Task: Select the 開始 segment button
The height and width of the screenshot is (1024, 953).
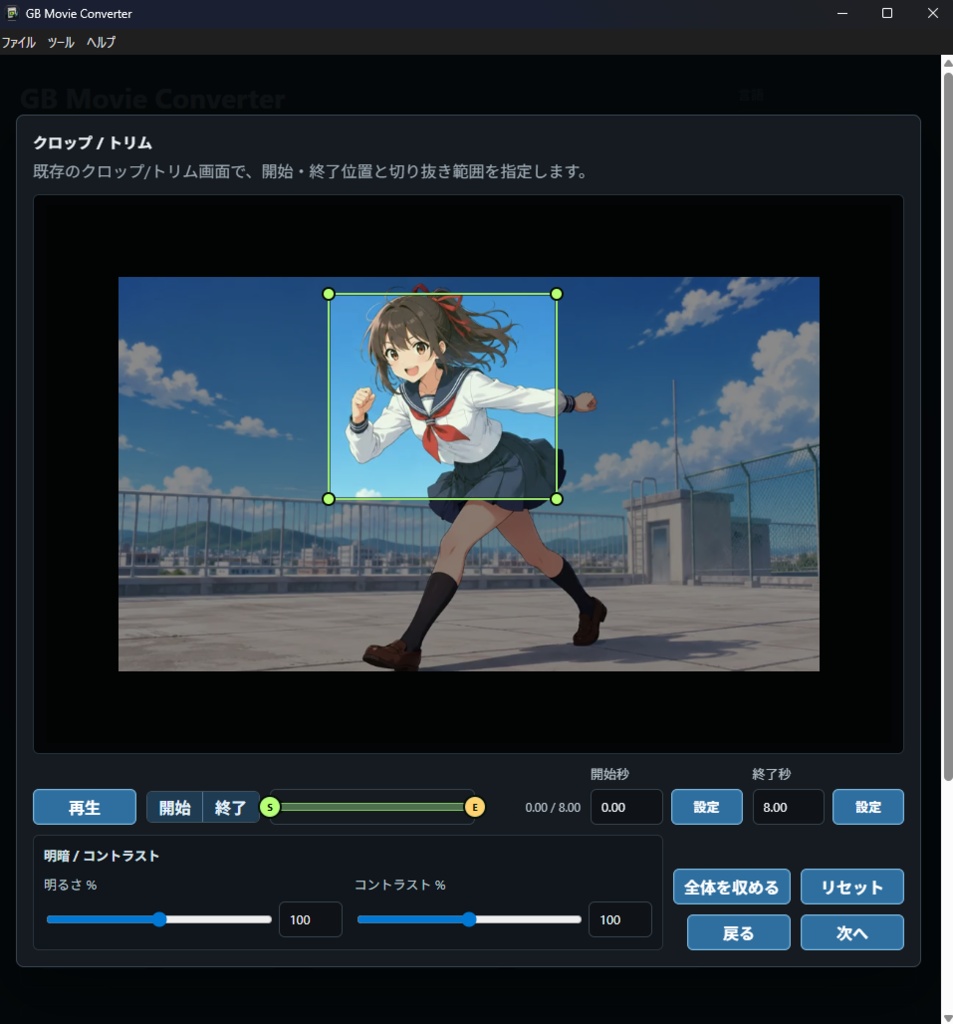Action: tap(174, 807)
